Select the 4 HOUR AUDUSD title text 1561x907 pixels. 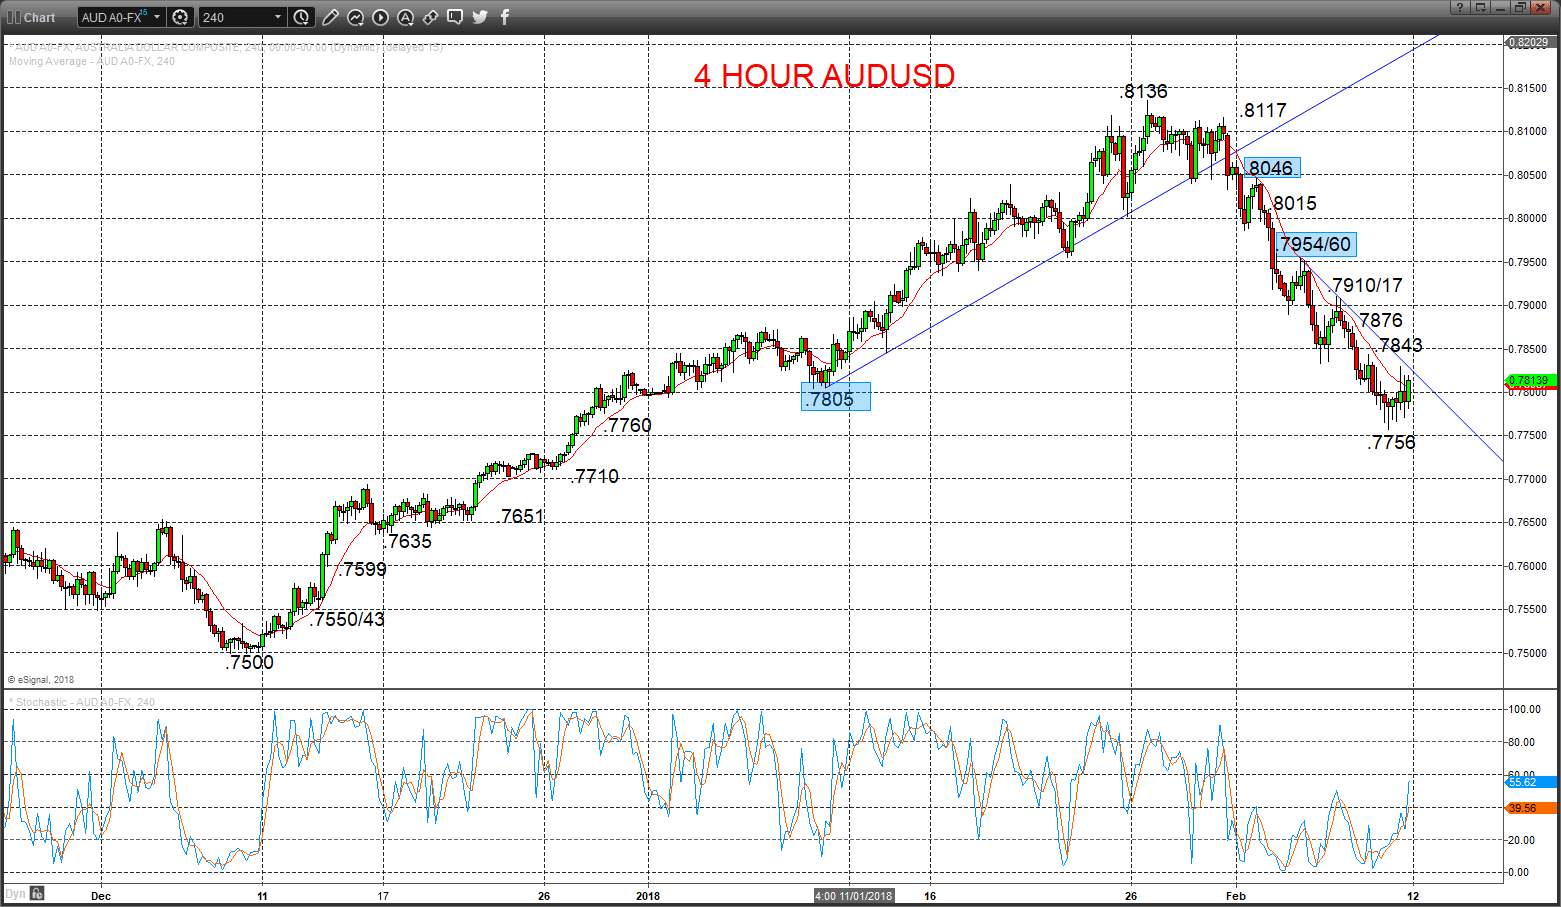coord(824,76)
